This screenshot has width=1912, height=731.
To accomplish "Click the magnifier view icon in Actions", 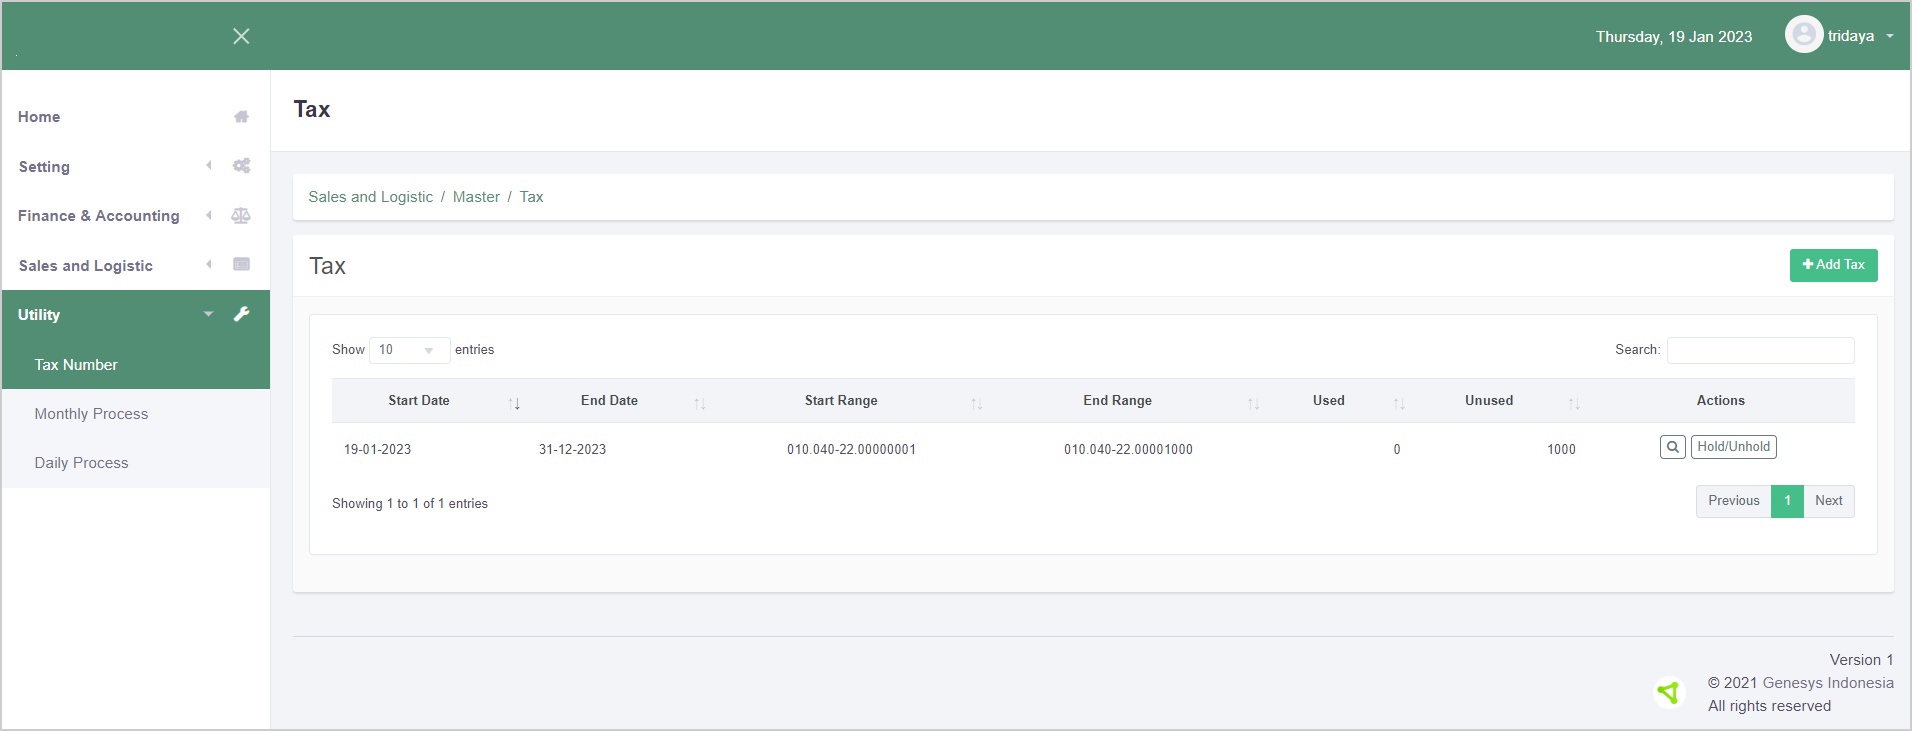I will point(1672,447).
